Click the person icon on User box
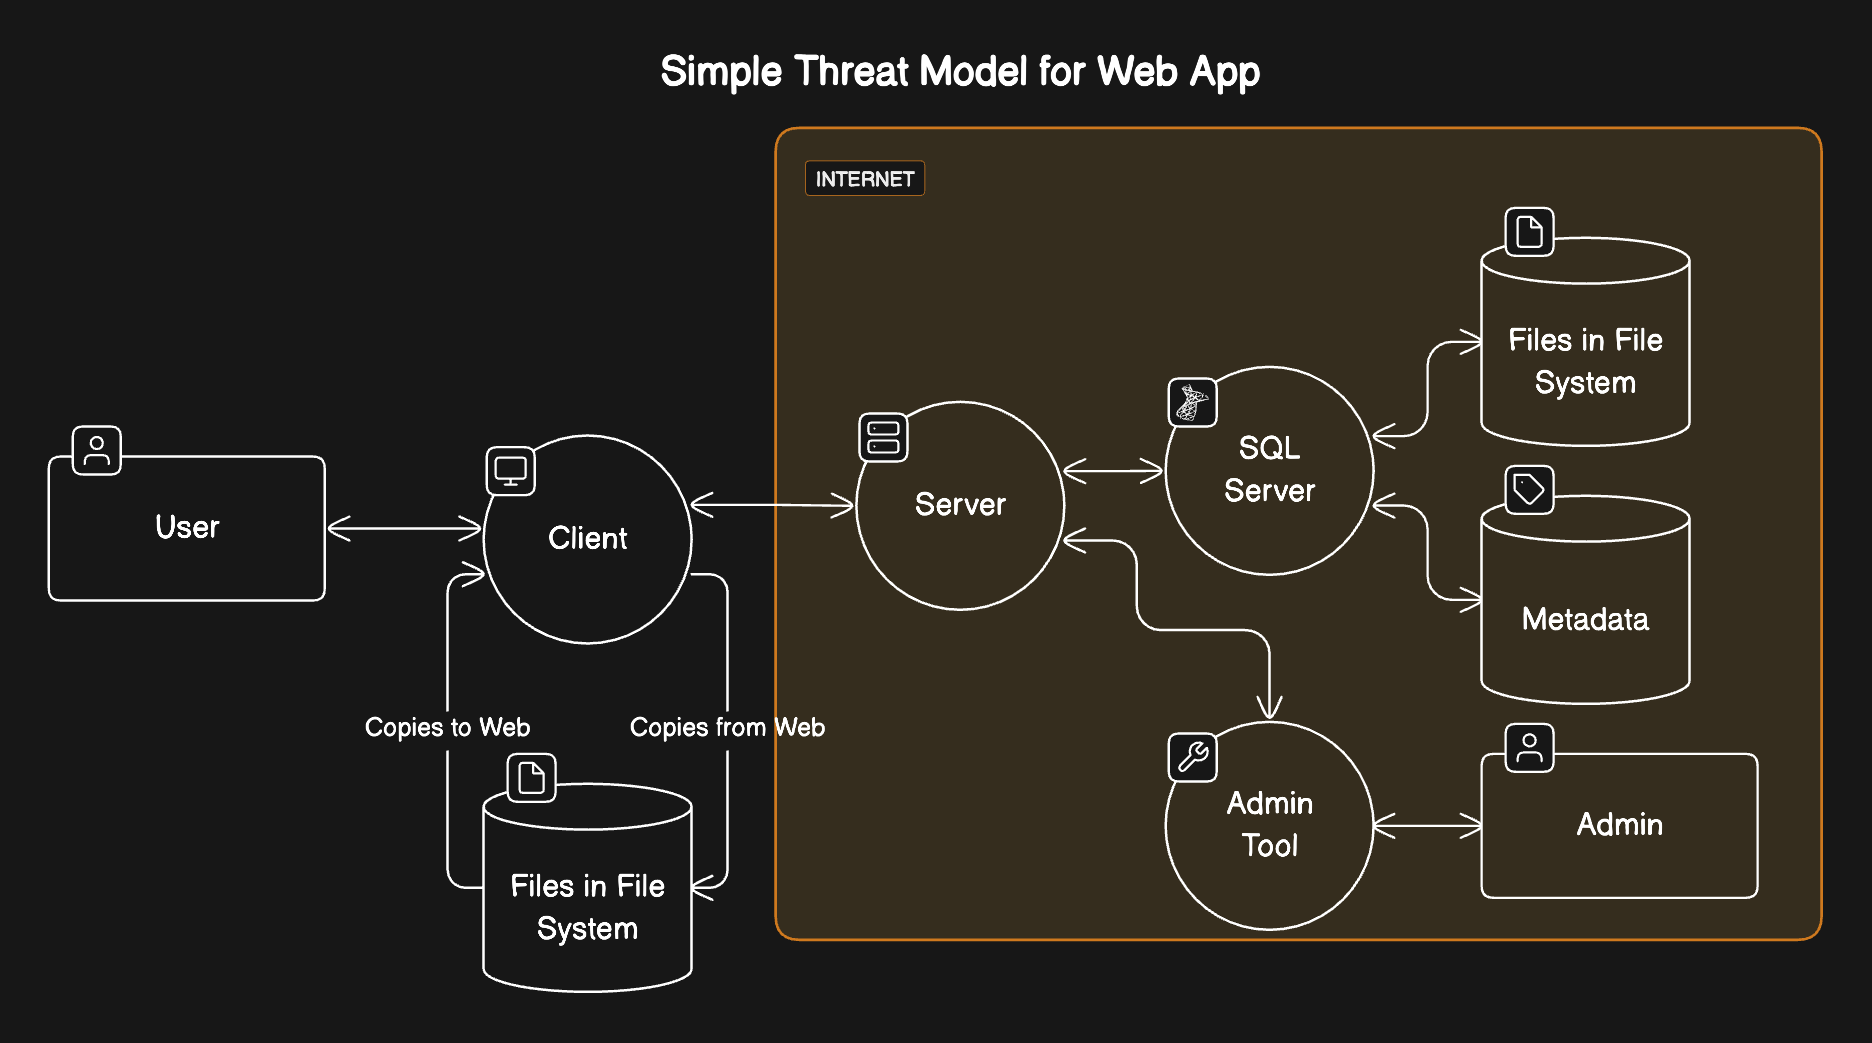 [x=97, y=450]
